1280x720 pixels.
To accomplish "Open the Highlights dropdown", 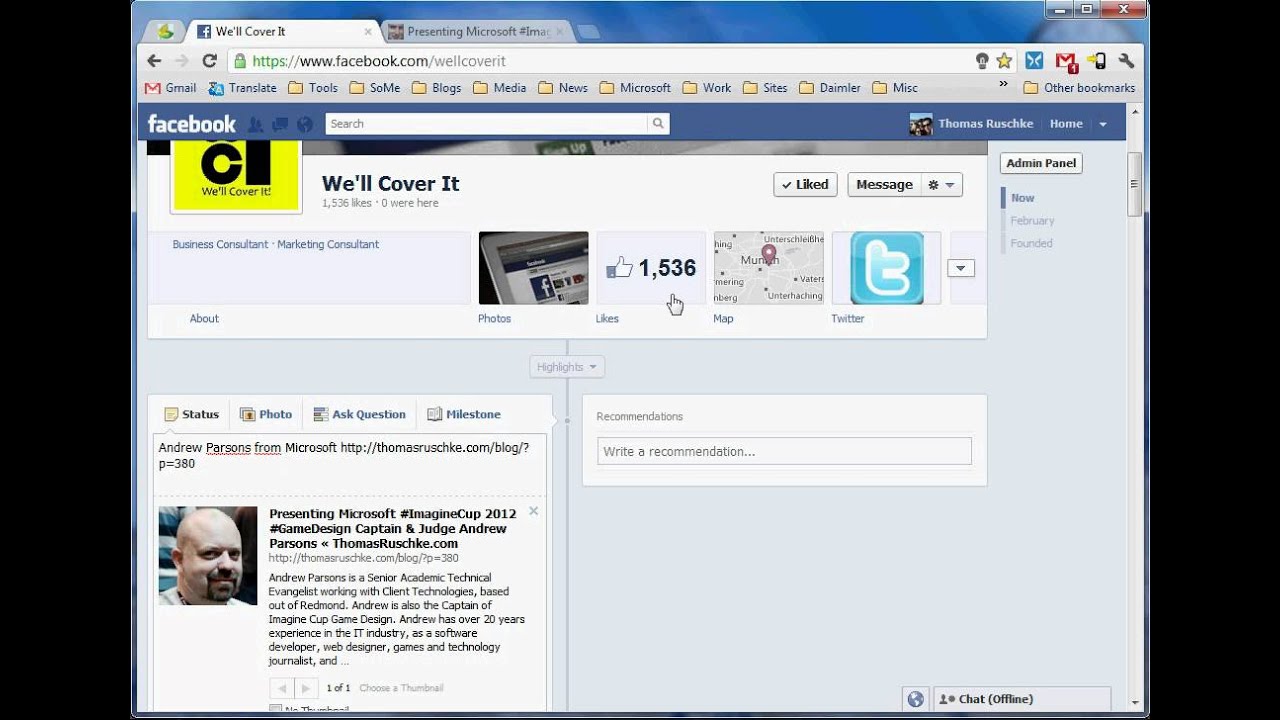I will tap(567, 367).
